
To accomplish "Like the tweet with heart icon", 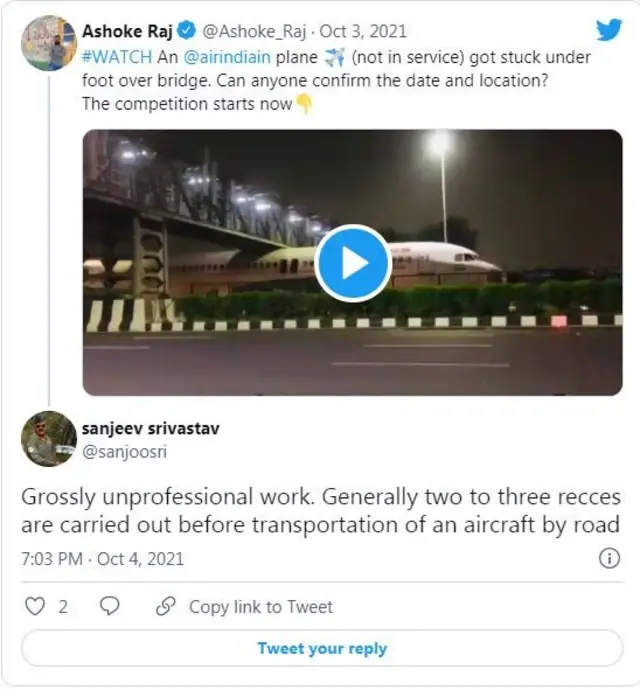I will 35,606.
